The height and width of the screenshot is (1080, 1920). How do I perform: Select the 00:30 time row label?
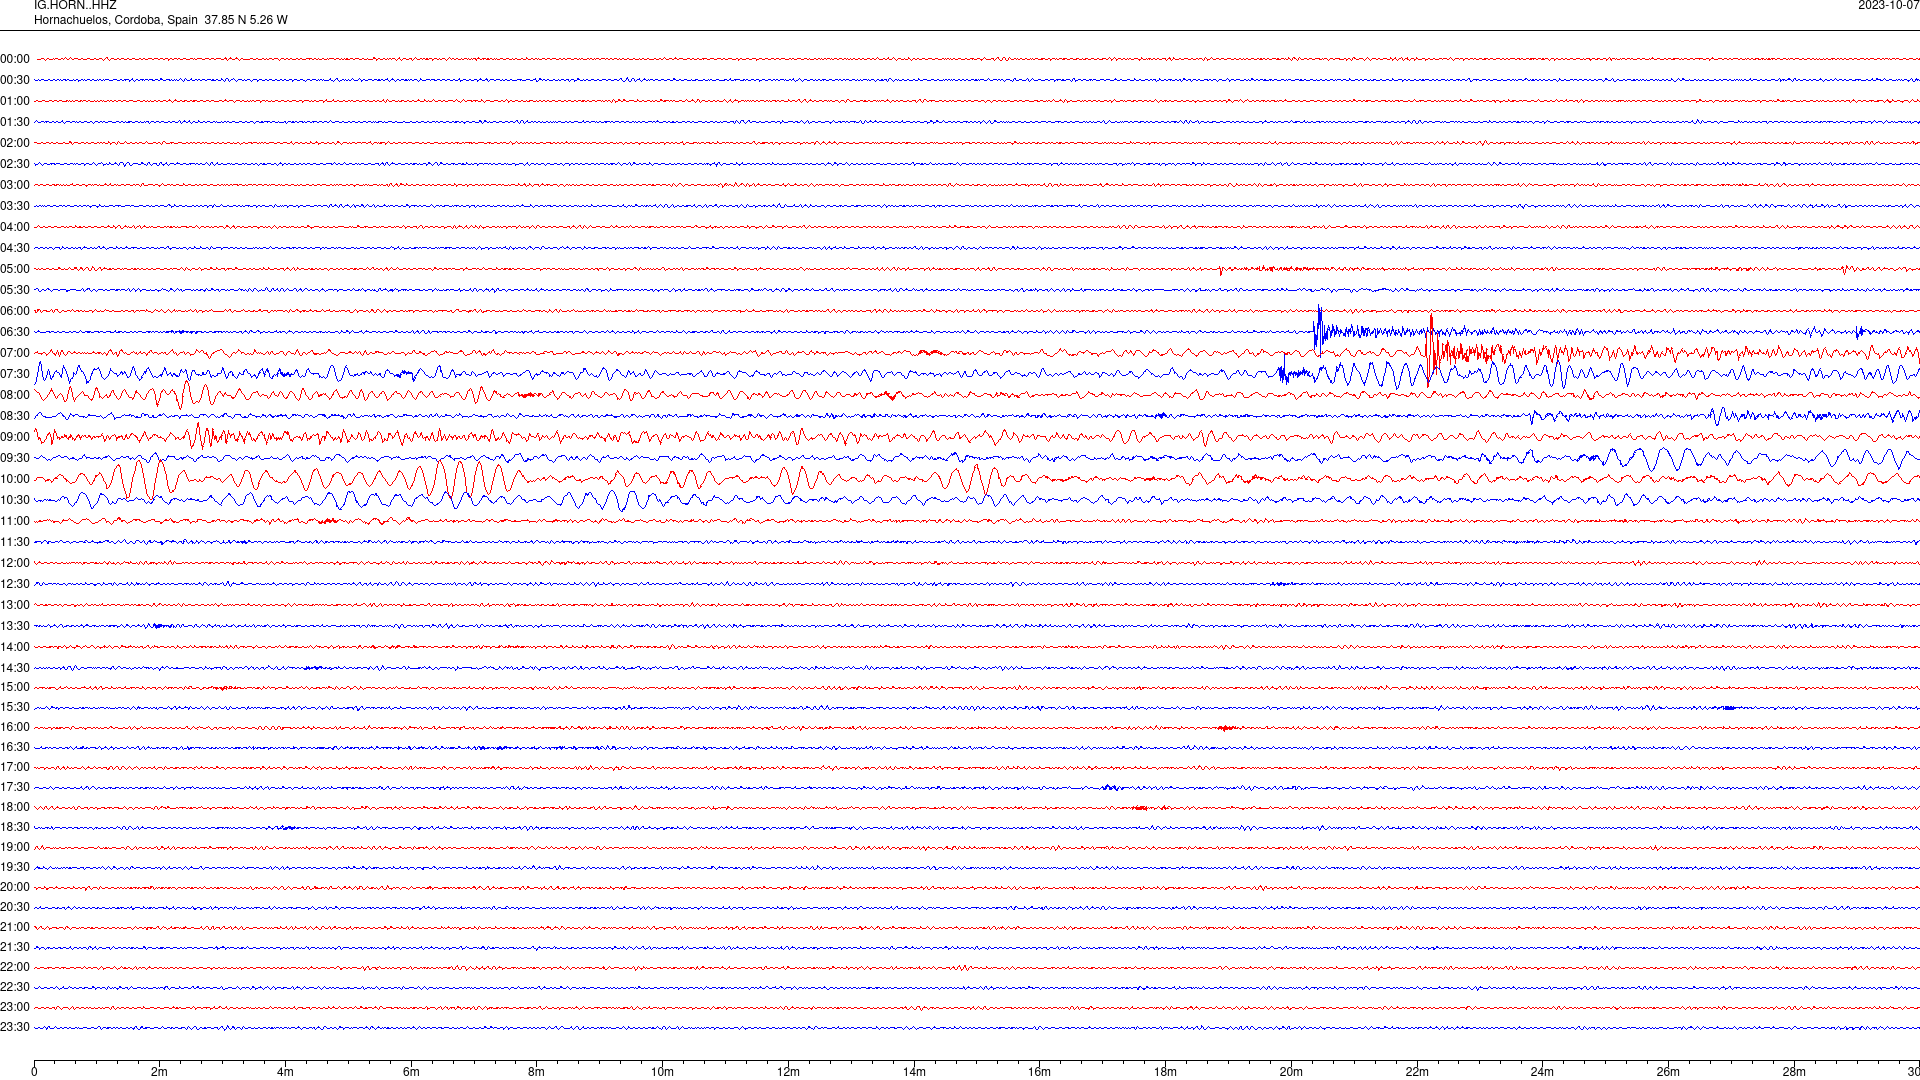point(15,80)
